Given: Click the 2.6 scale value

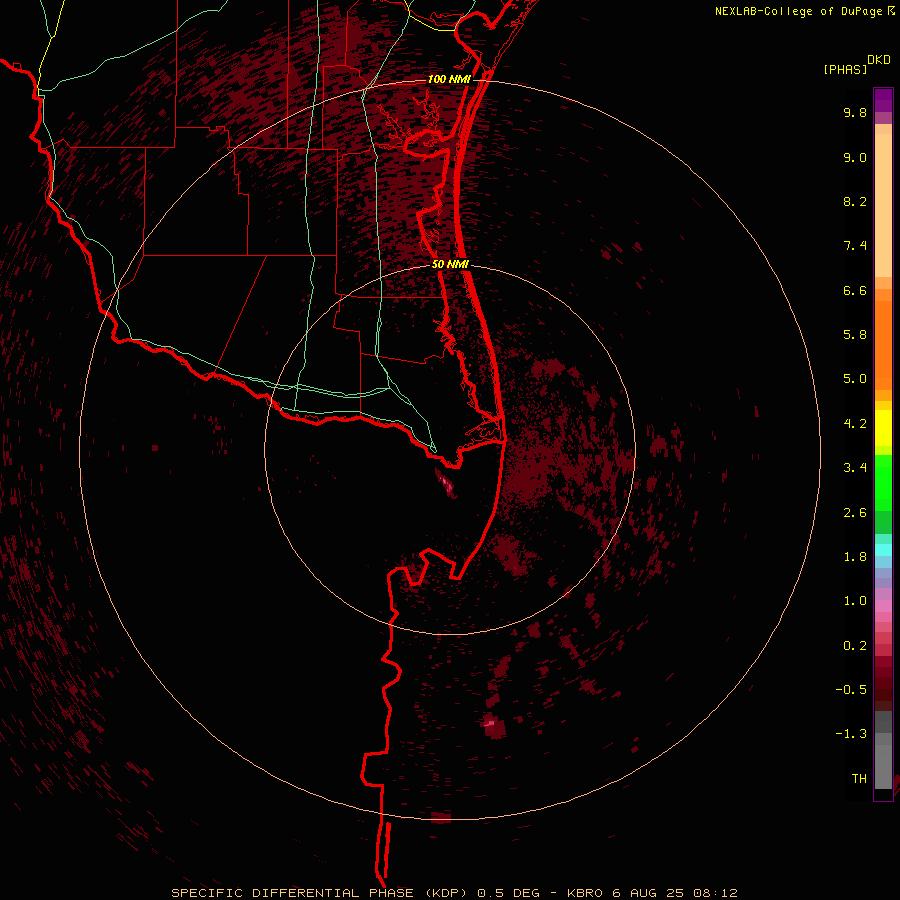Looking at the screenshot, I should tap(855, 513).
